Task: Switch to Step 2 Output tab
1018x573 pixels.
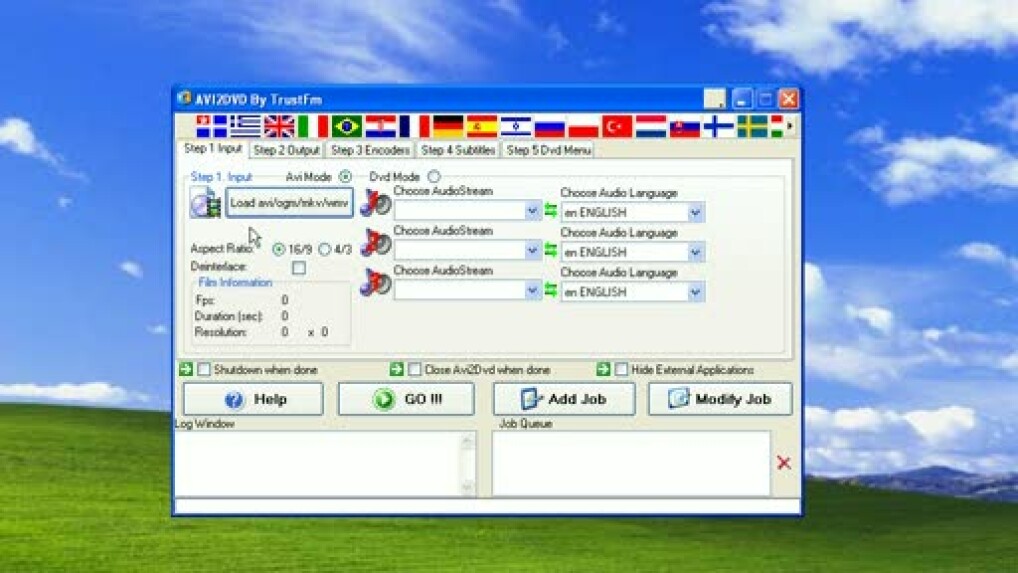Action: (285, 150)
